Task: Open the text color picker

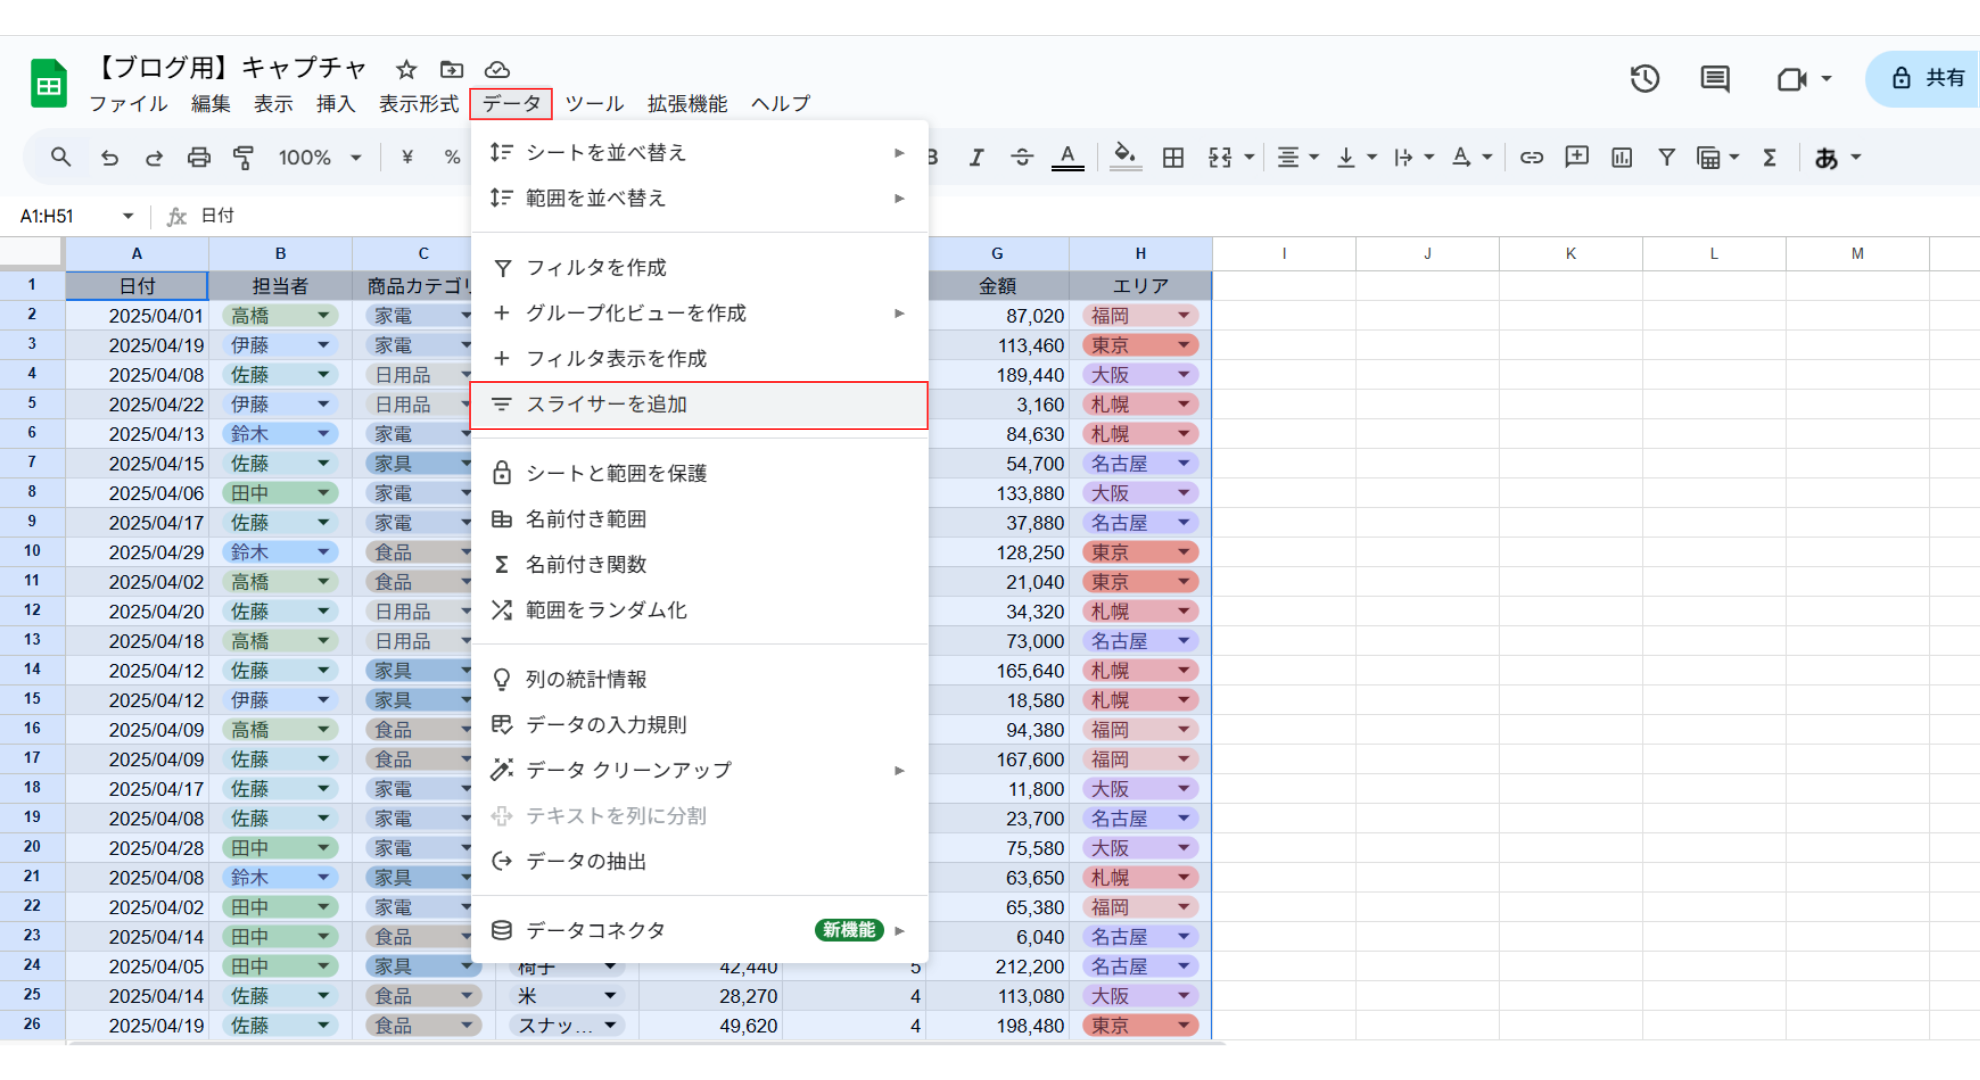Action: [x=1068, y=157]
